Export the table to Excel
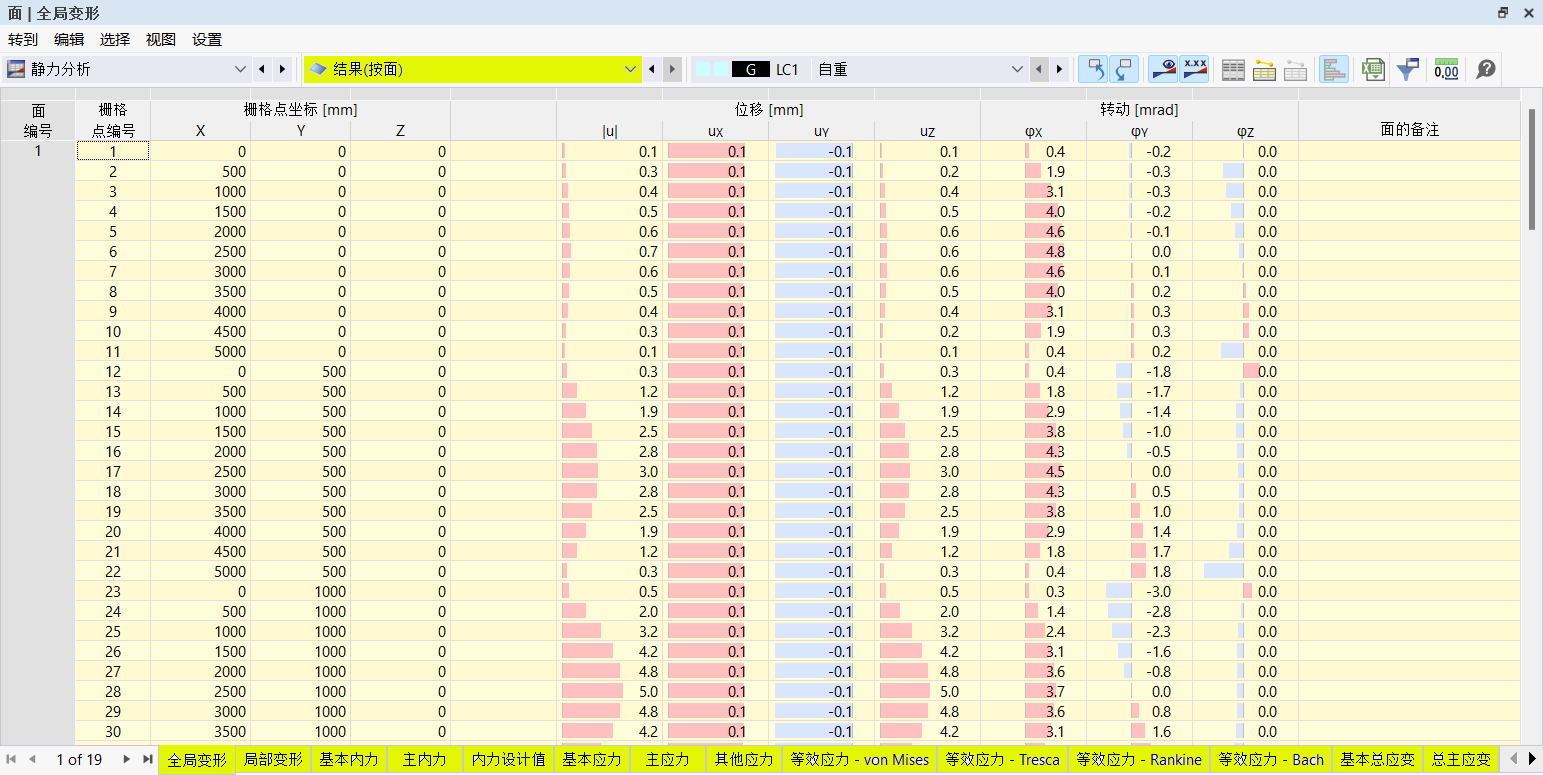 tap(1374, 69)
